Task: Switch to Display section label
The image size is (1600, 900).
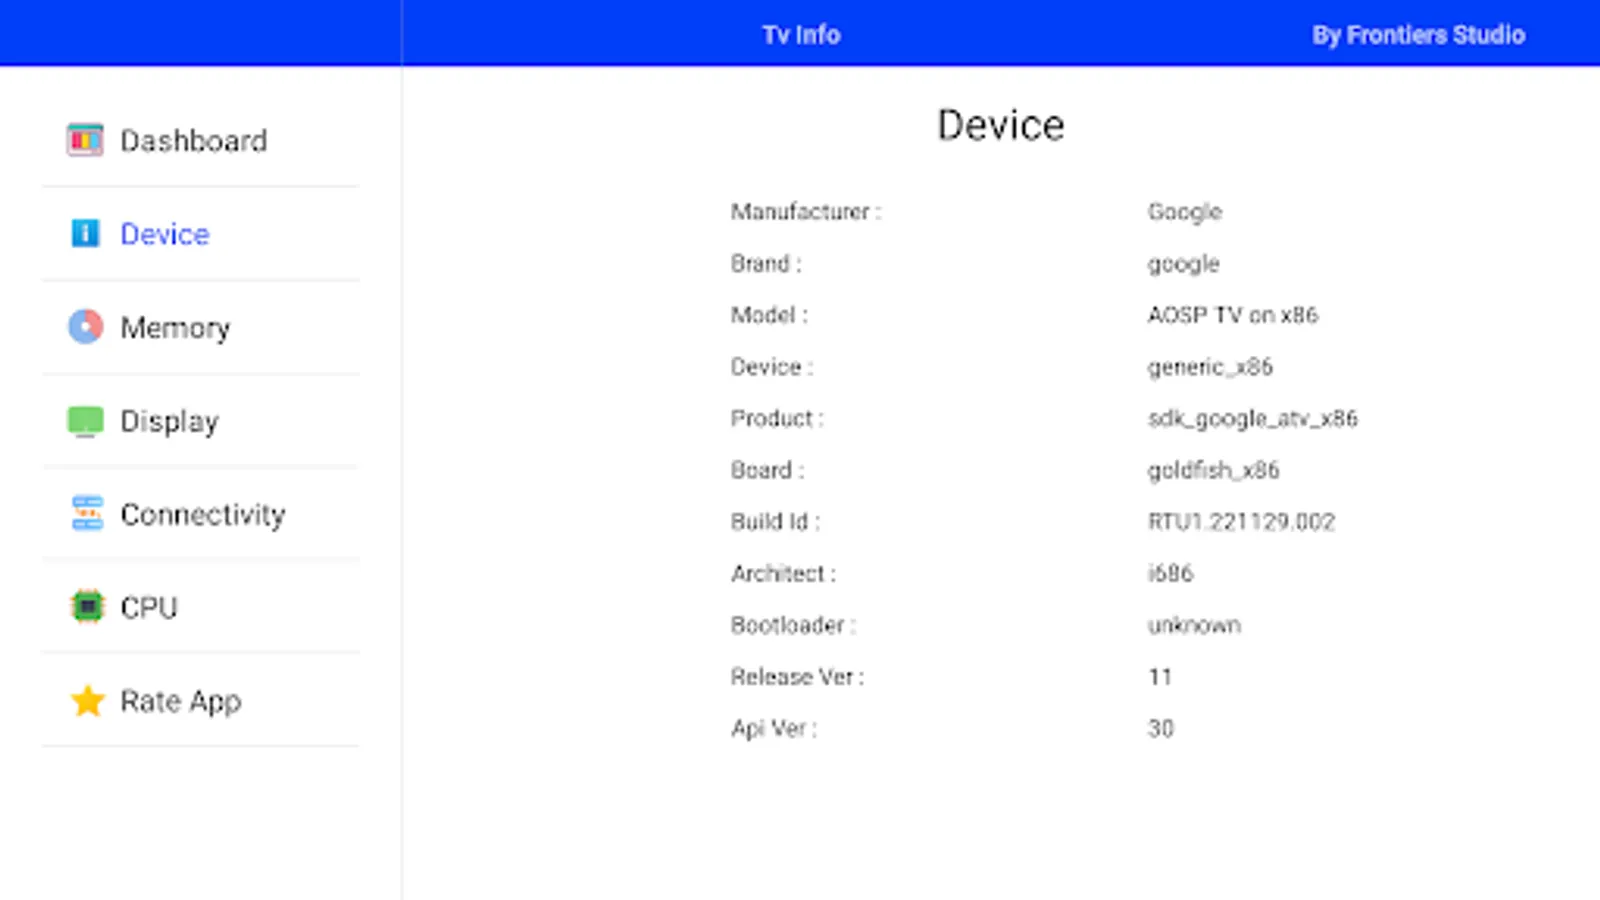Action: tap(169, 421)
